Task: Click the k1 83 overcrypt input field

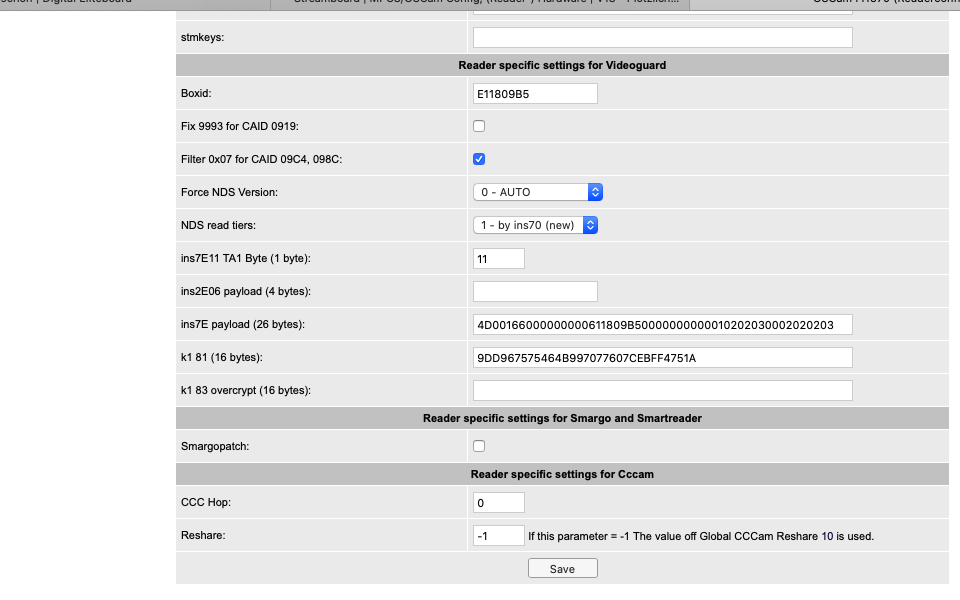Action: coord(662,391)
